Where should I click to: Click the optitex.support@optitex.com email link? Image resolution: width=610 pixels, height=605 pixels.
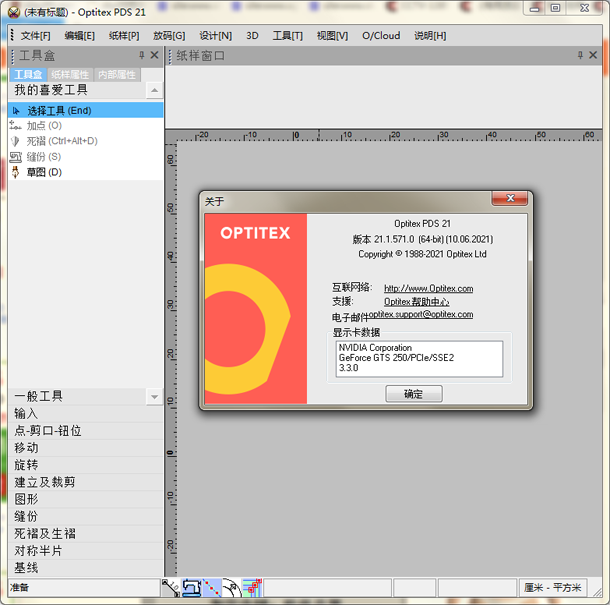point(421,314)
